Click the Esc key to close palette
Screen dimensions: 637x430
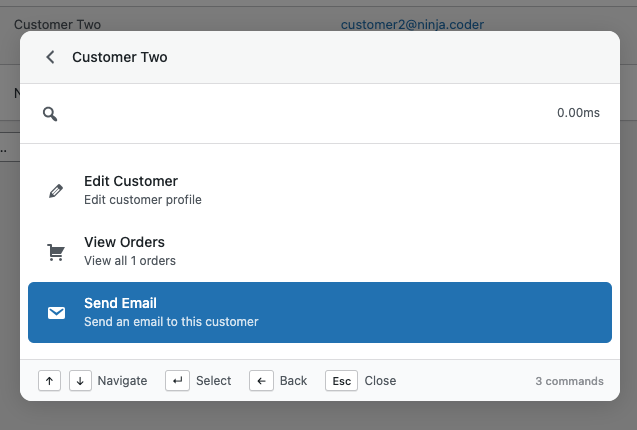(341, 381)
